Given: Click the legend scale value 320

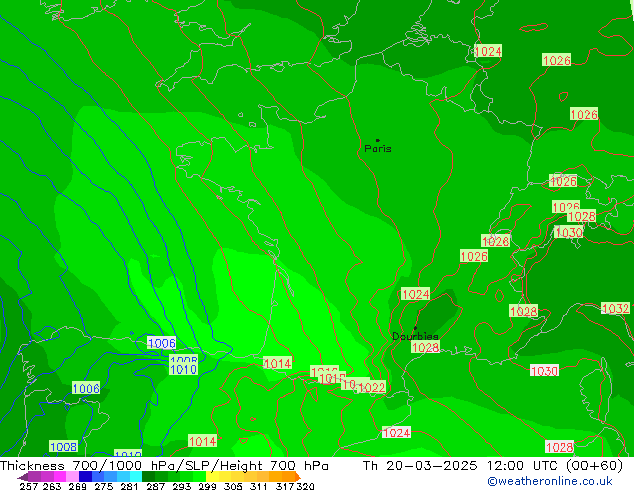Looking at the screenshot, I should click(305, 486).
